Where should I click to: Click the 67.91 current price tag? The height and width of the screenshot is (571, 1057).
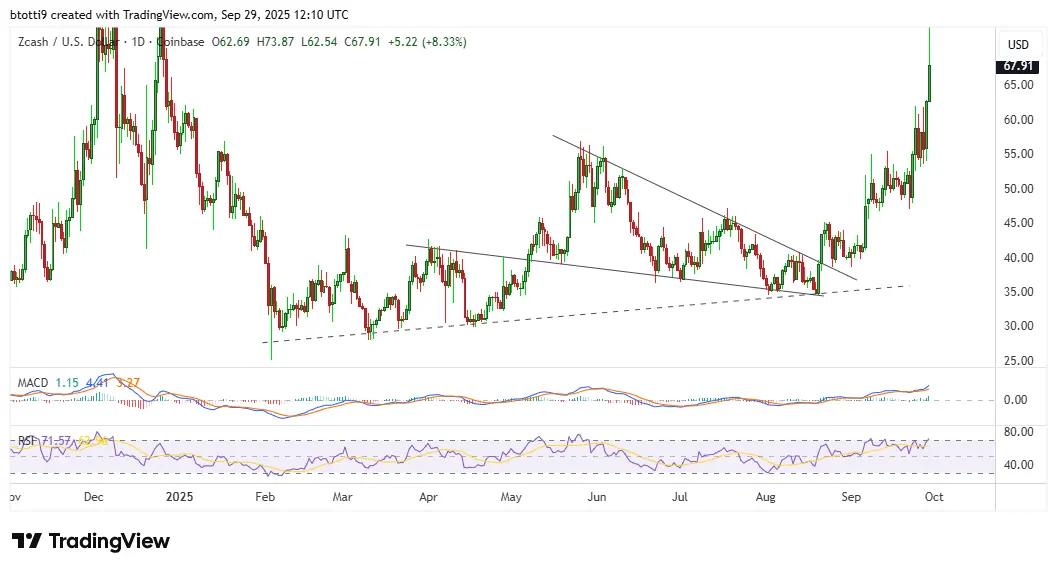1018,66
